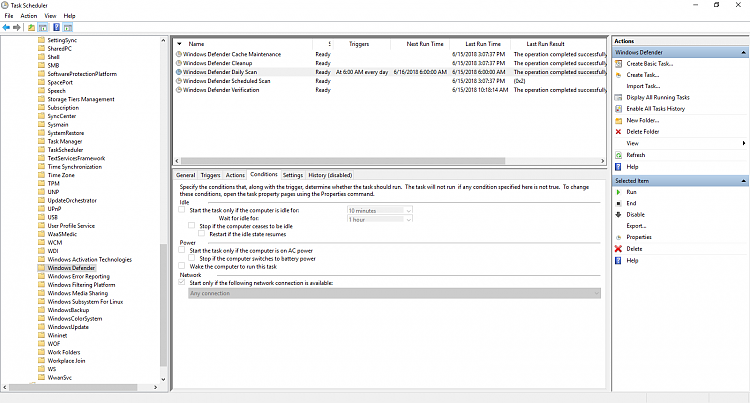Click the Disable down-arrow icon
Screen dimensions: 750x403
point(618,215)
